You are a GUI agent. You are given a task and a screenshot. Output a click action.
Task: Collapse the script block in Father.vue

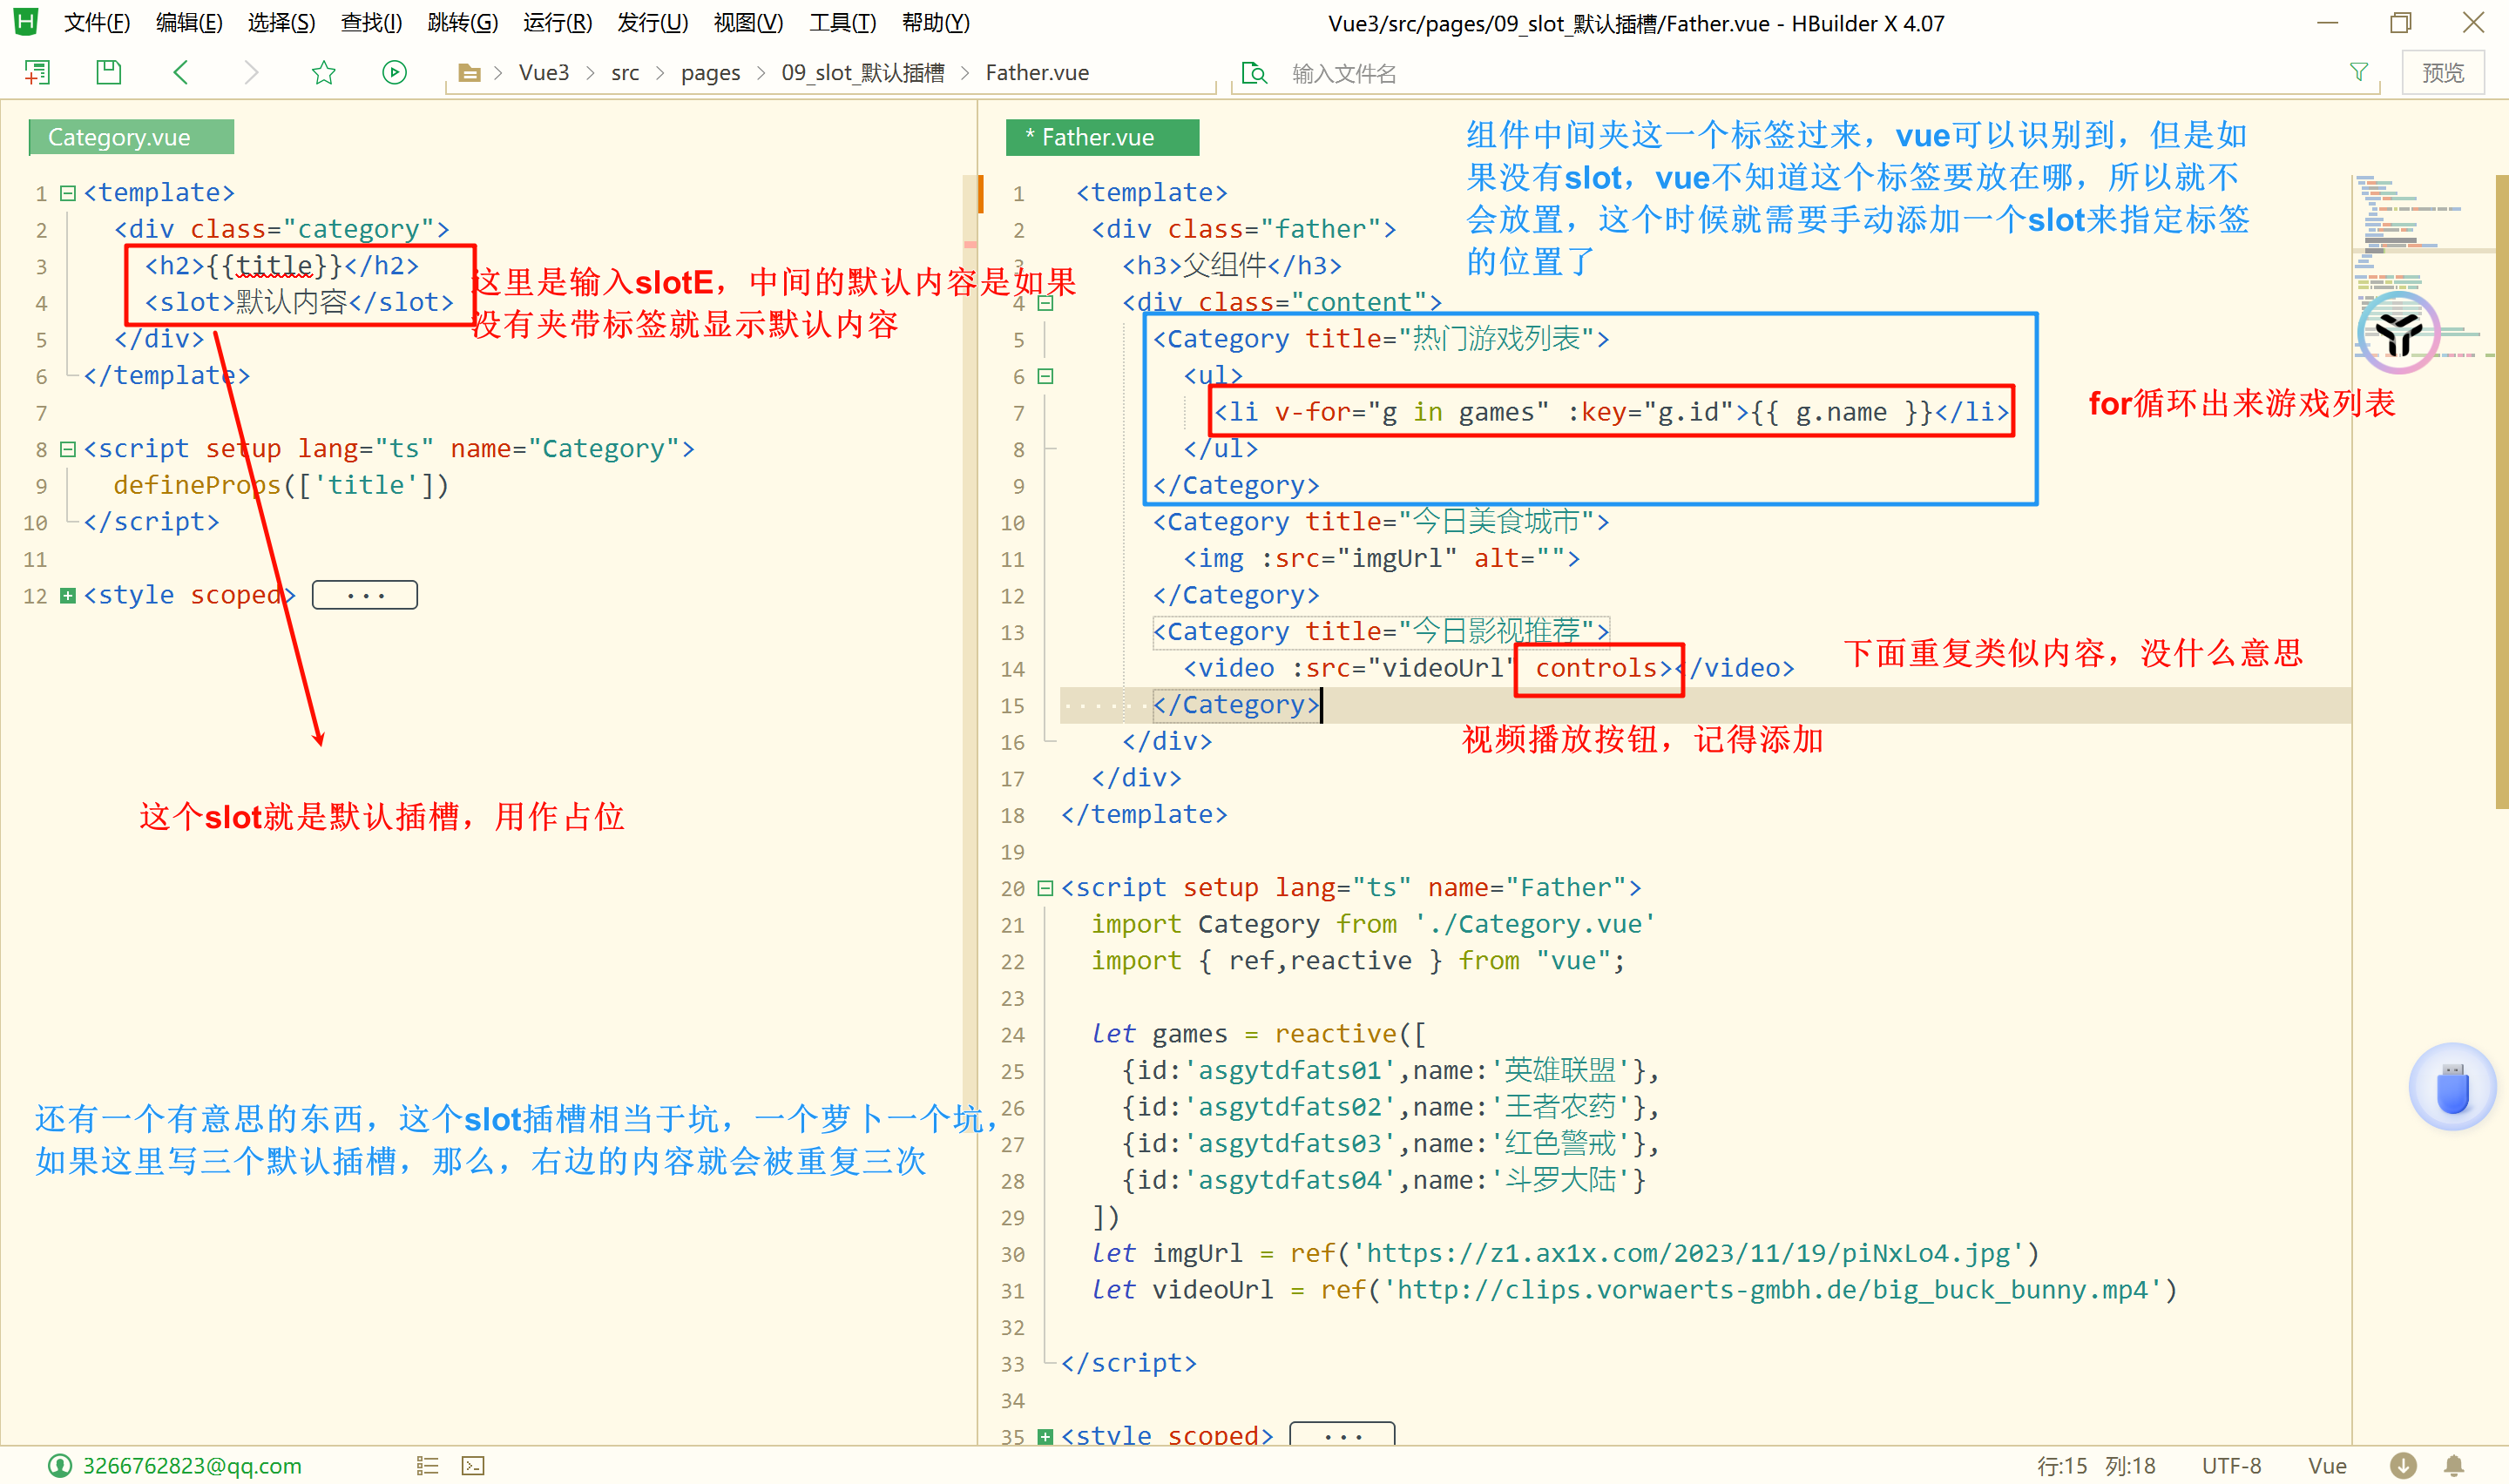[1045, 888]
